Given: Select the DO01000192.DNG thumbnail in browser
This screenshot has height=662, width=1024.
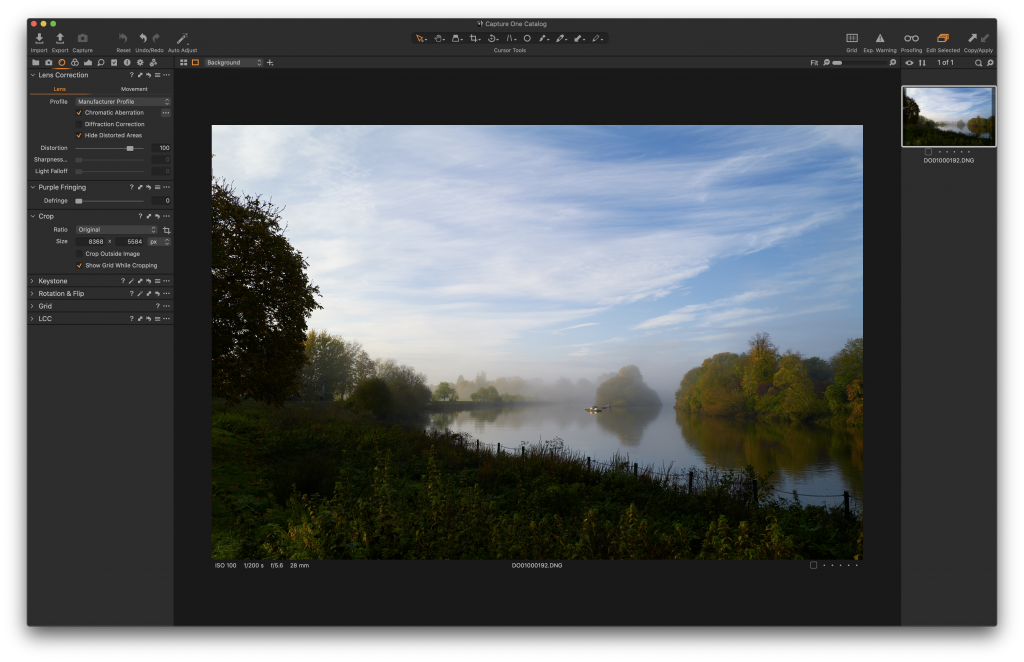Looking at the screenshot, I should pyautogui.click(x=949, y=117).
